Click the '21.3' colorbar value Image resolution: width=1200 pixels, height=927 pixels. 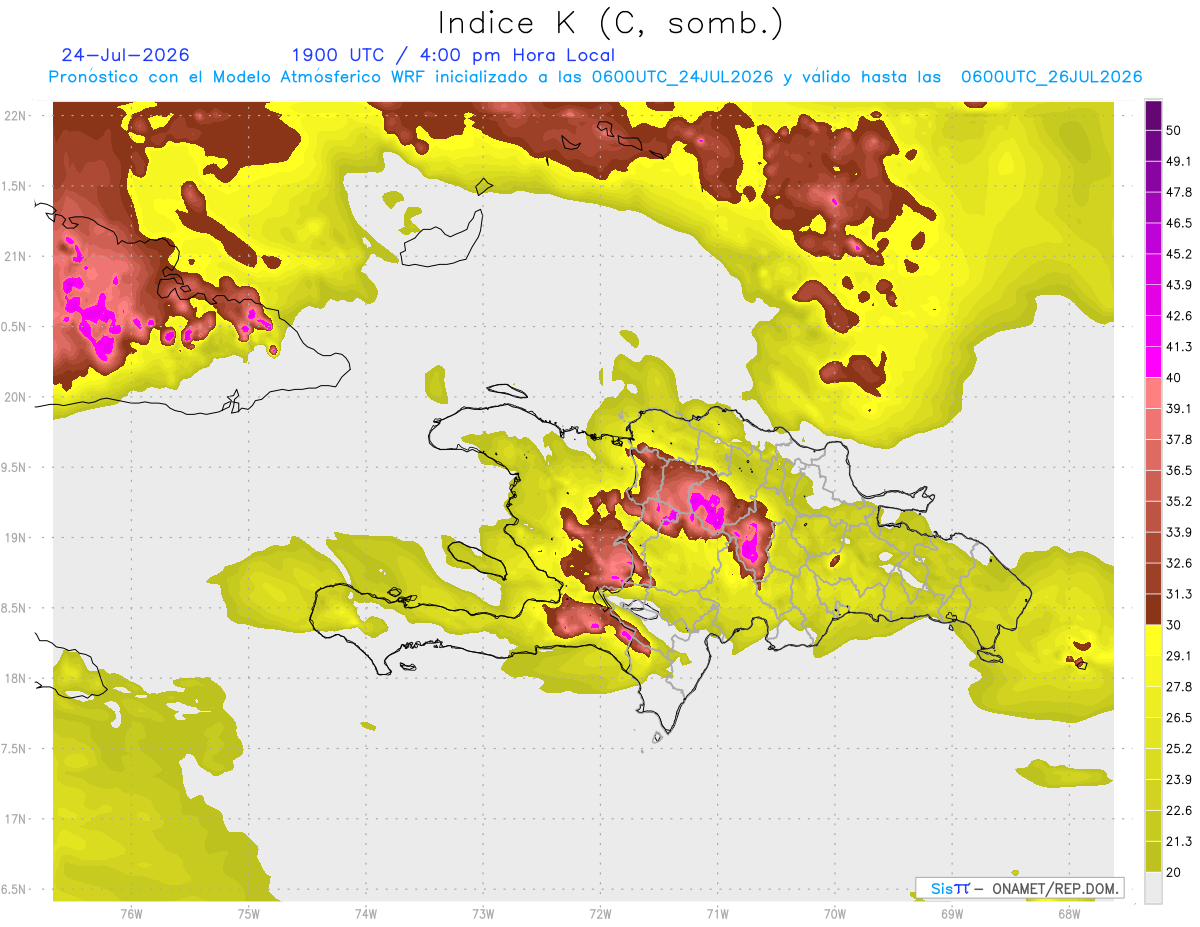coord(1178,841)
